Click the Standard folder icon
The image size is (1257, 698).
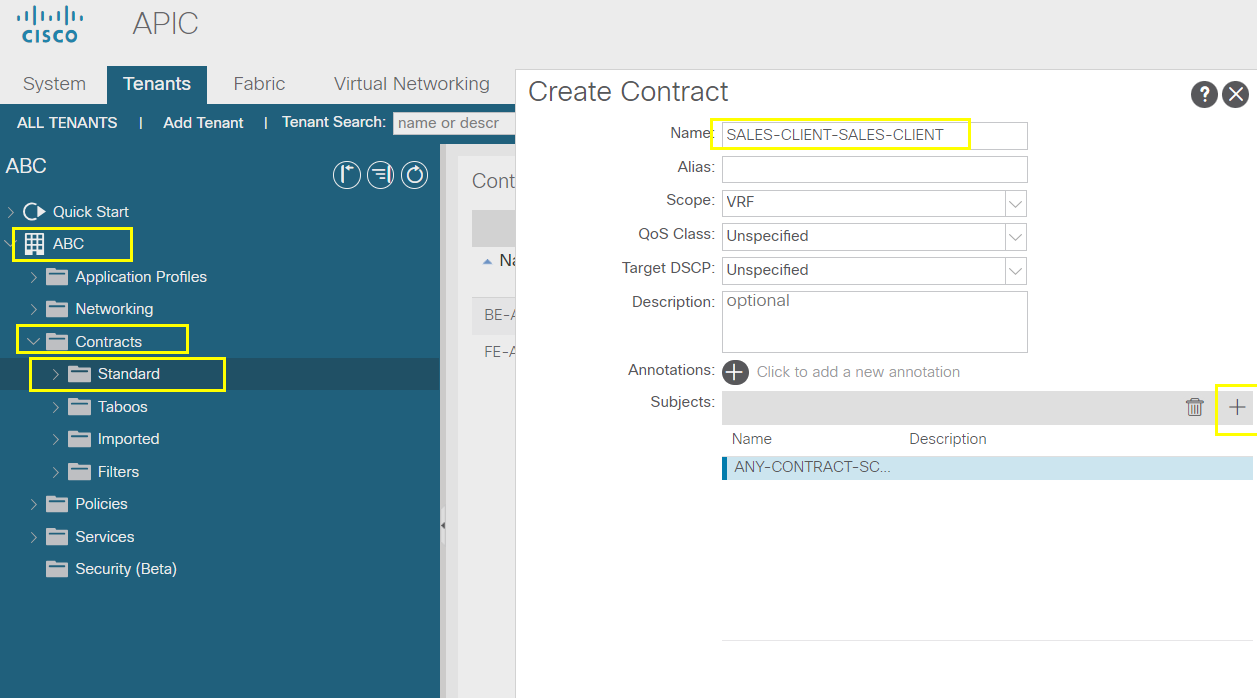(79, 373)
